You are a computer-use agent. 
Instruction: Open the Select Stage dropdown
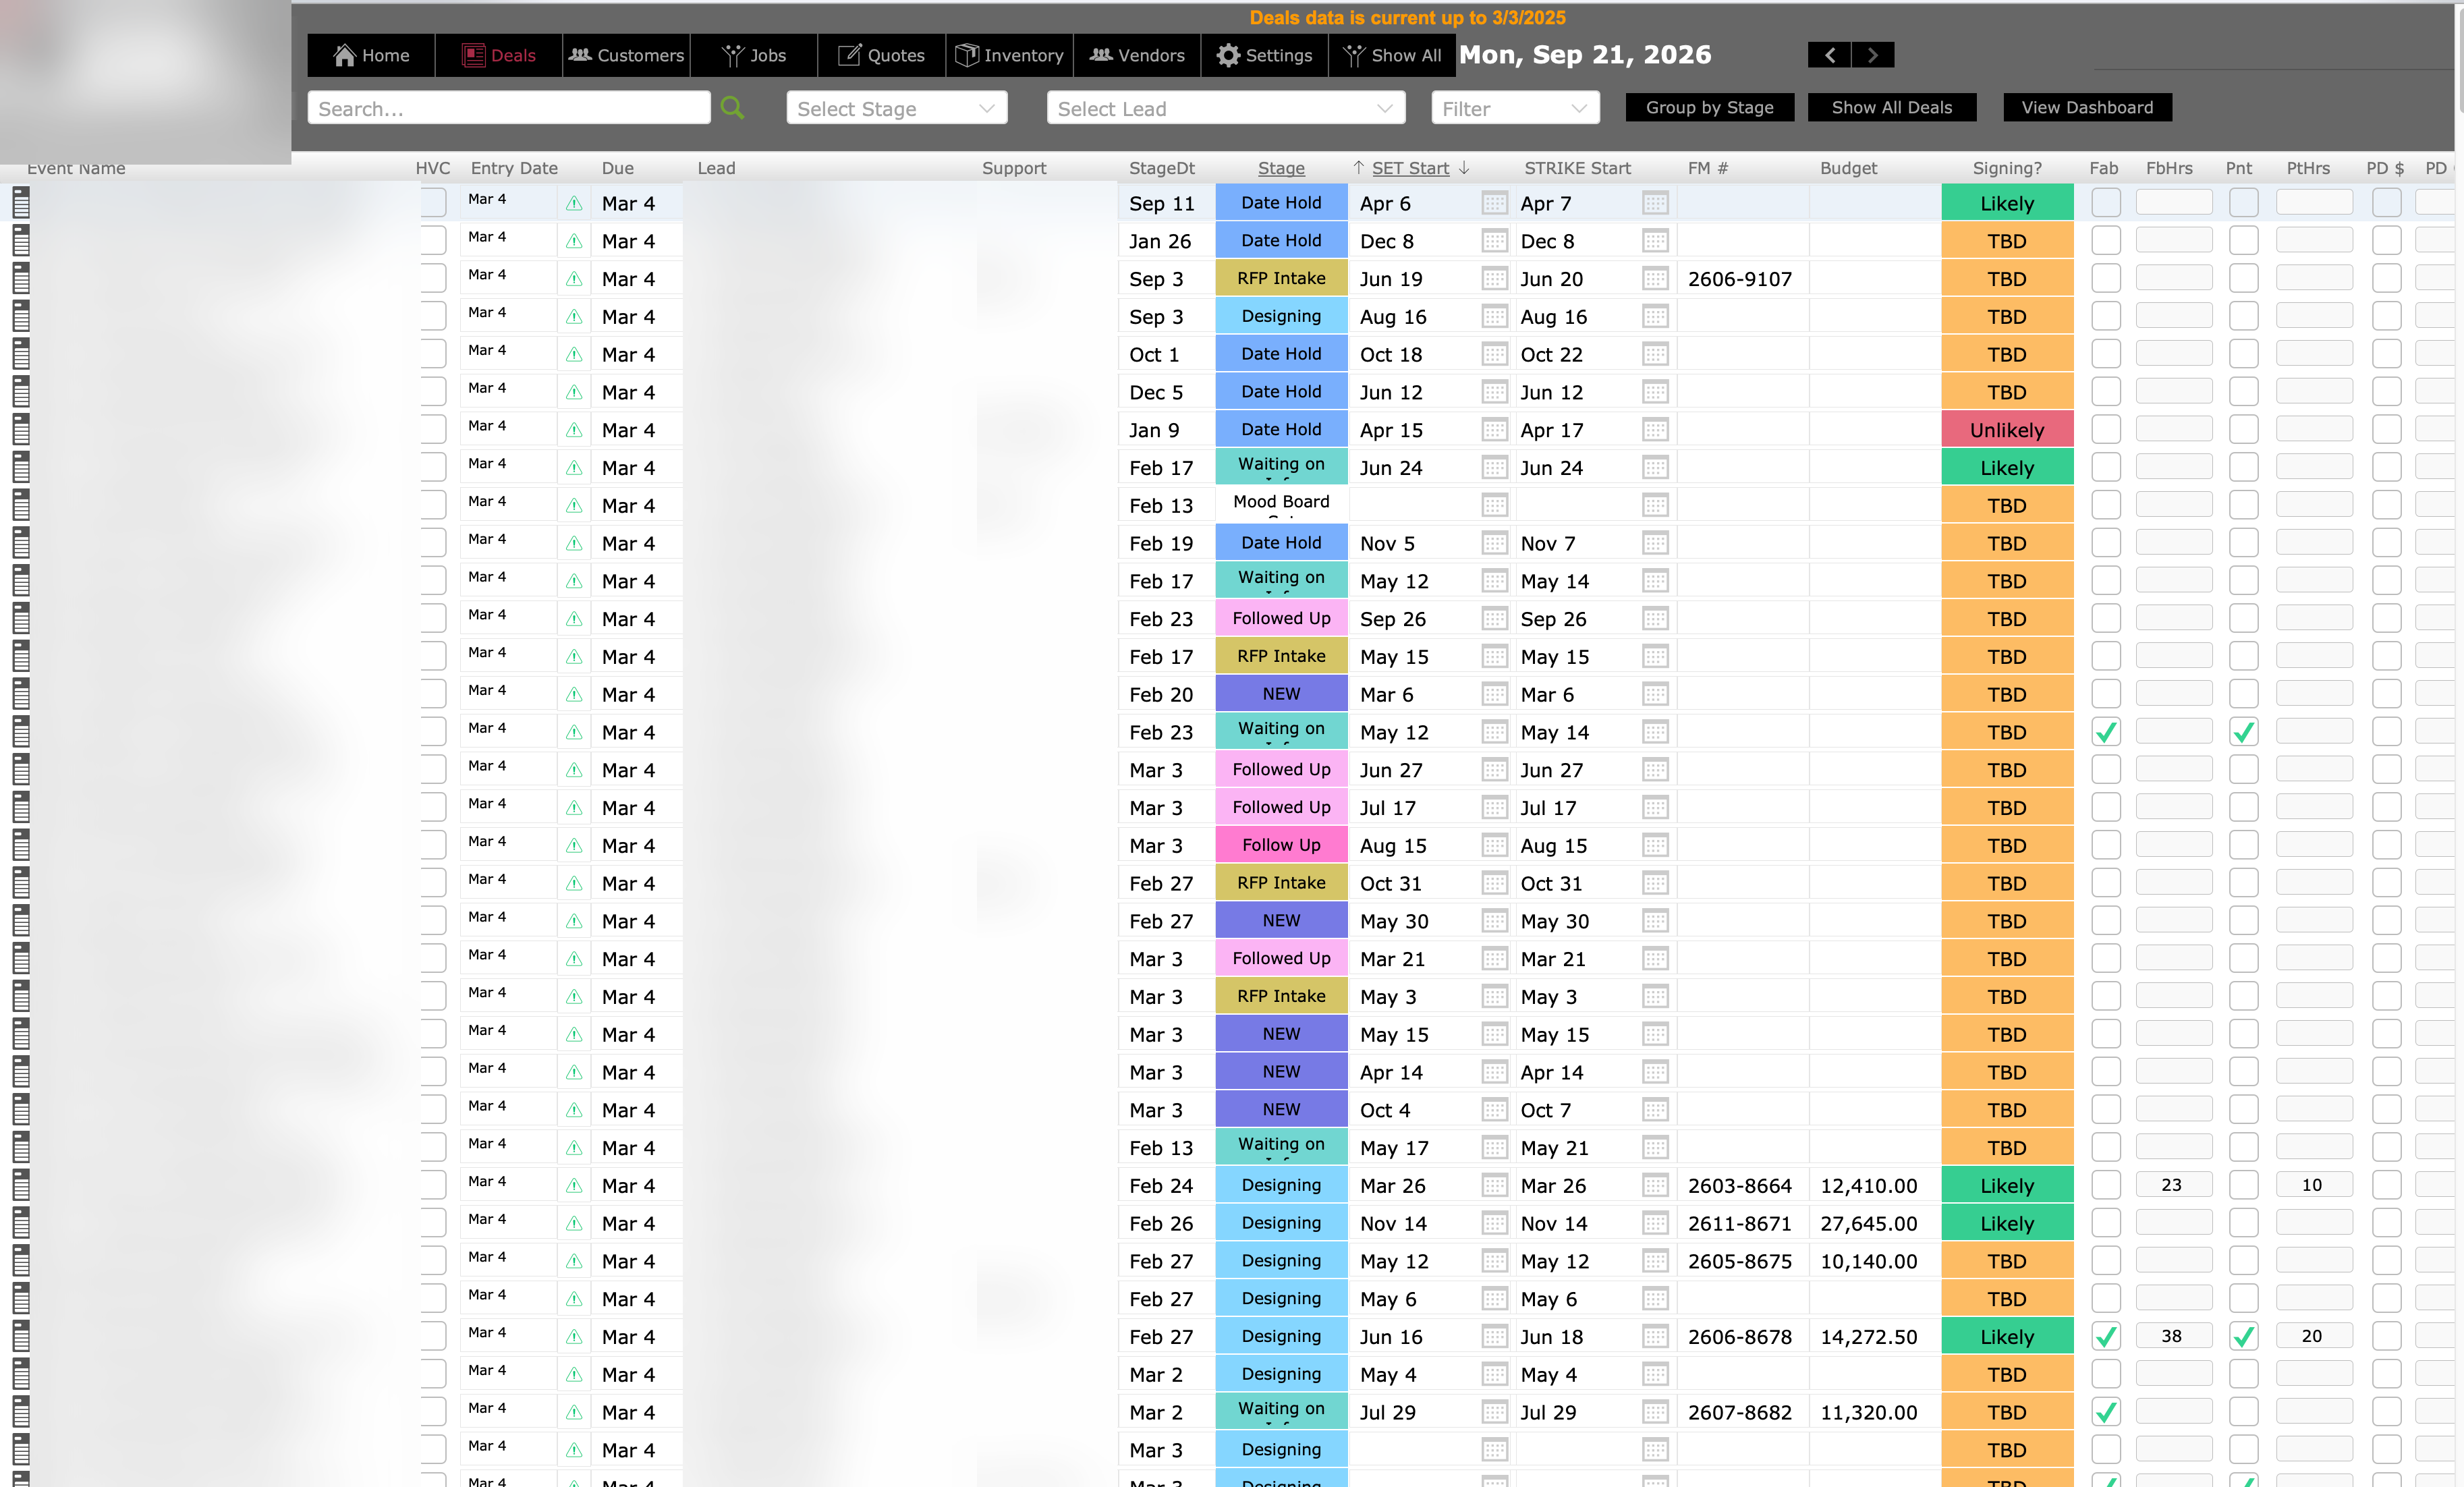point(896,108)
